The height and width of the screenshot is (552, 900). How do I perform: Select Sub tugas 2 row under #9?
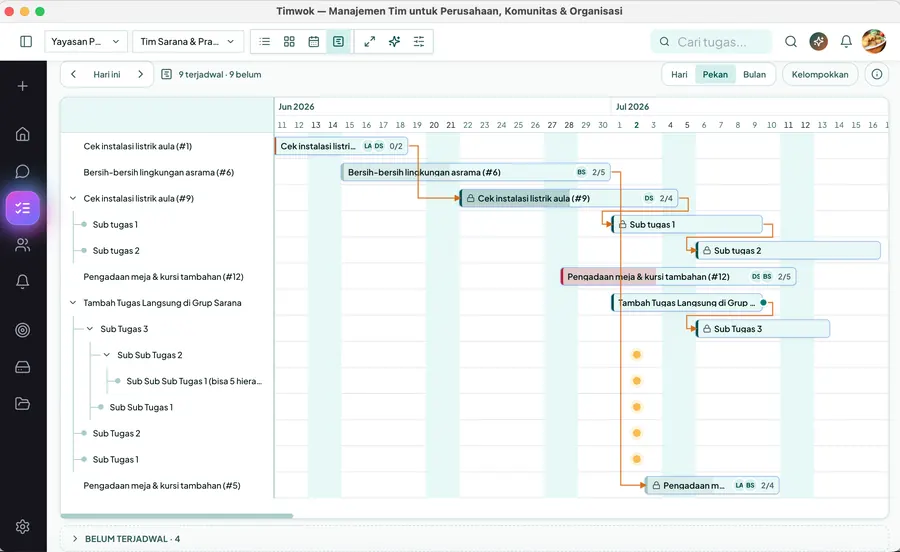[167, 251]
